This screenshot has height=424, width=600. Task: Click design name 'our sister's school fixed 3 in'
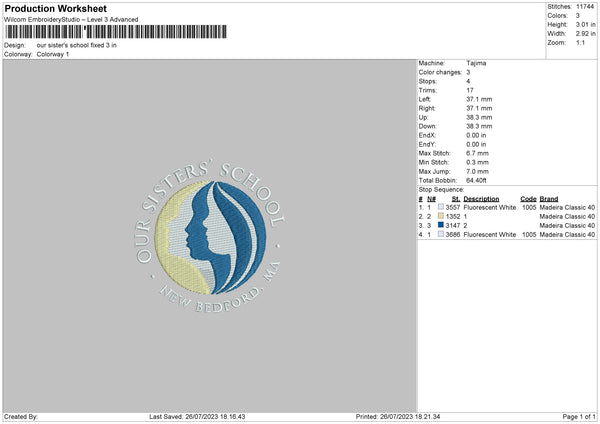tap(77, 45)
